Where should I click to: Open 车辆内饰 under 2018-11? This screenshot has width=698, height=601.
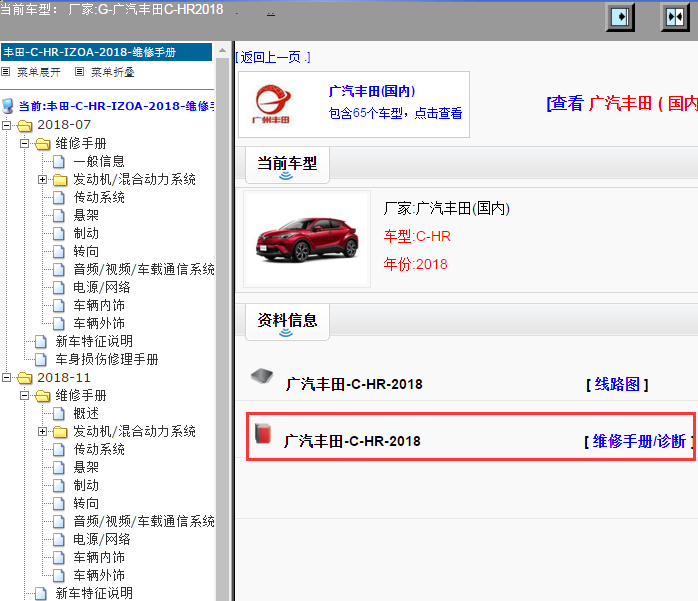coord(99,557)
